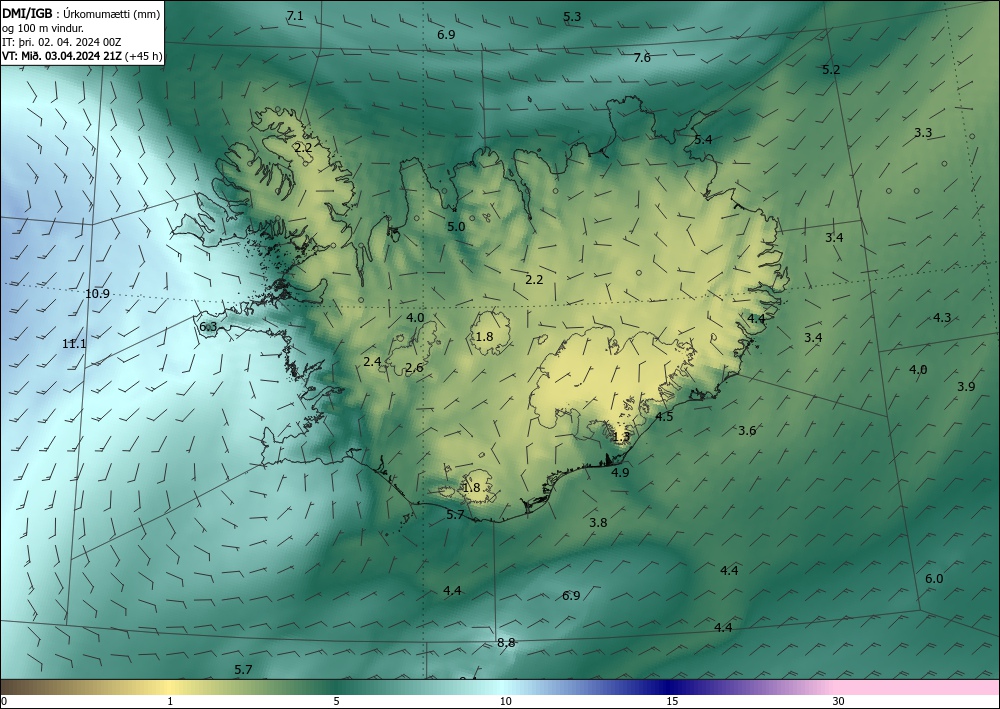Click the 8.8 value label
Screen dimensions: 1000x709
506,643
